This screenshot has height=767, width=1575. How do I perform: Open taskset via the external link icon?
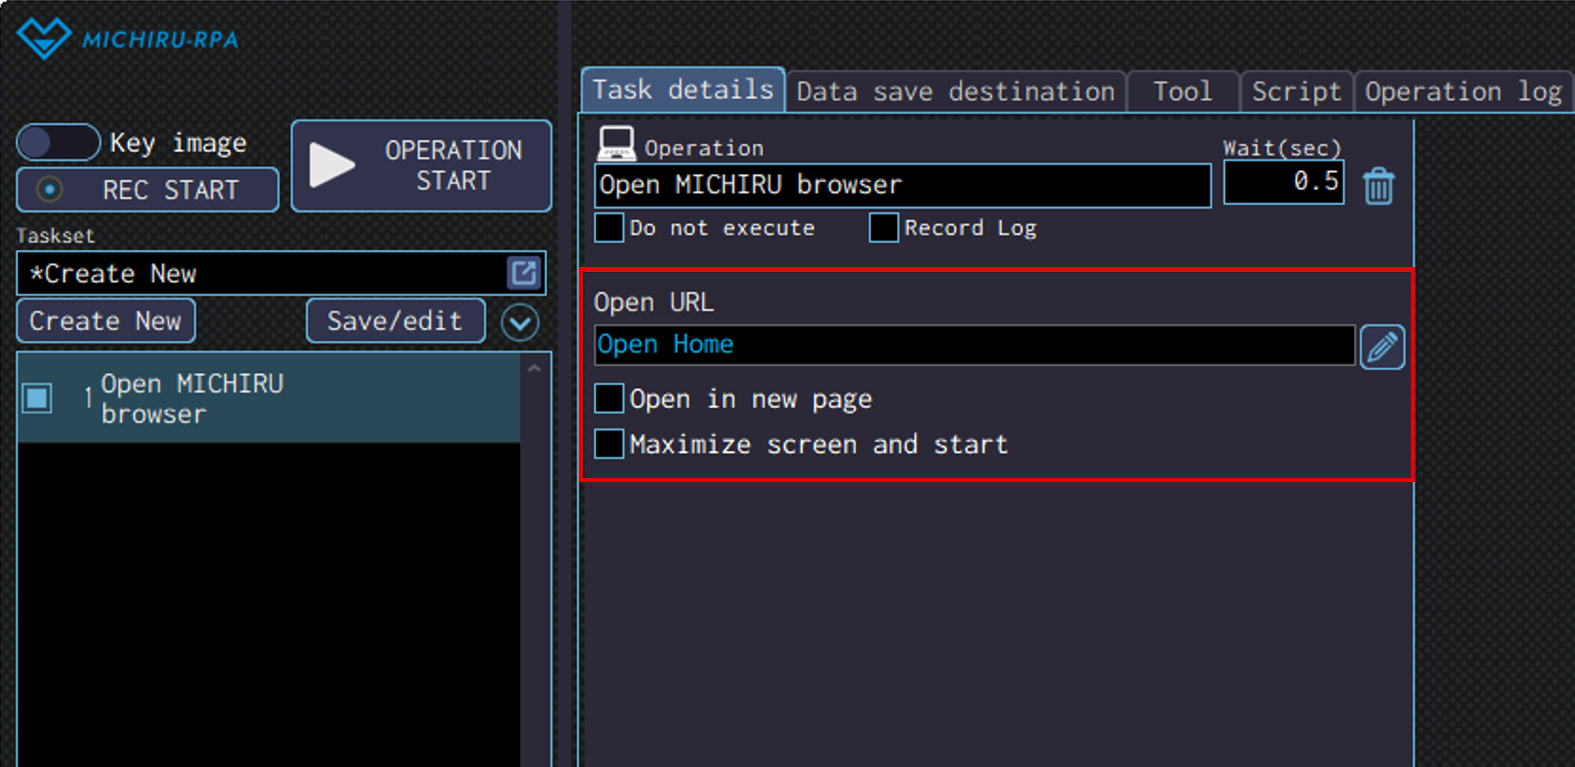[x=524, y=273]
